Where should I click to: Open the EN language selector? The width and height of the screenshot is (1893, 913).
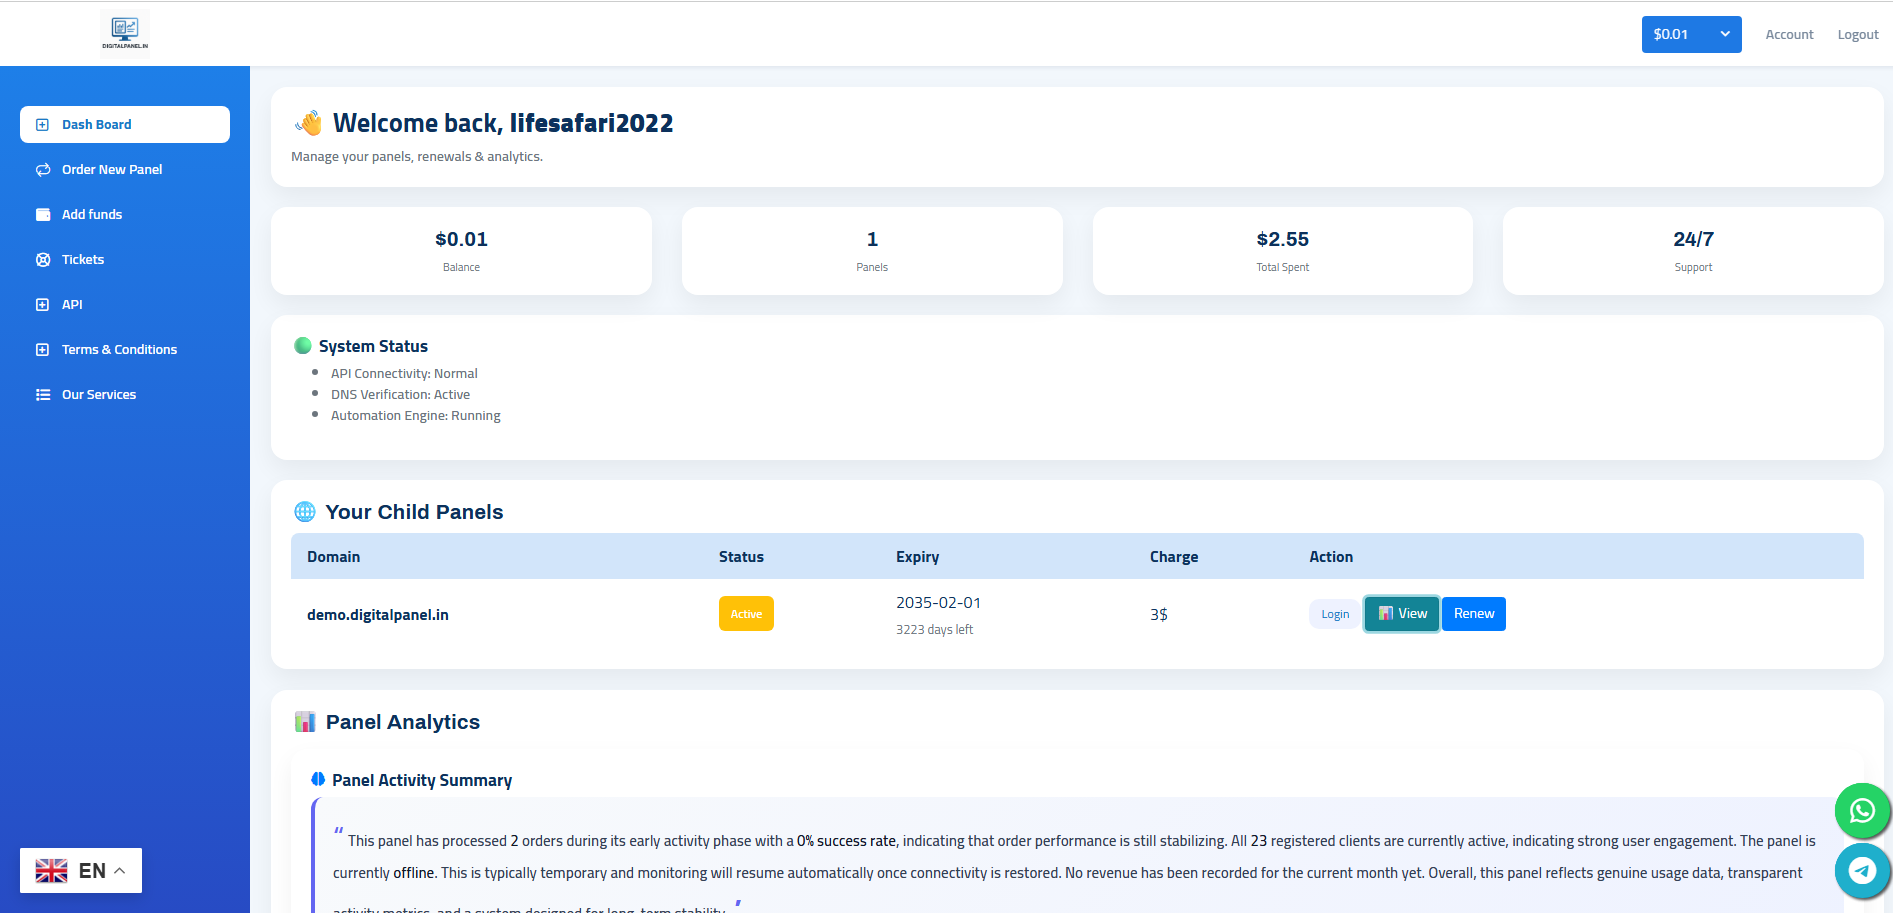pos(81,870)
